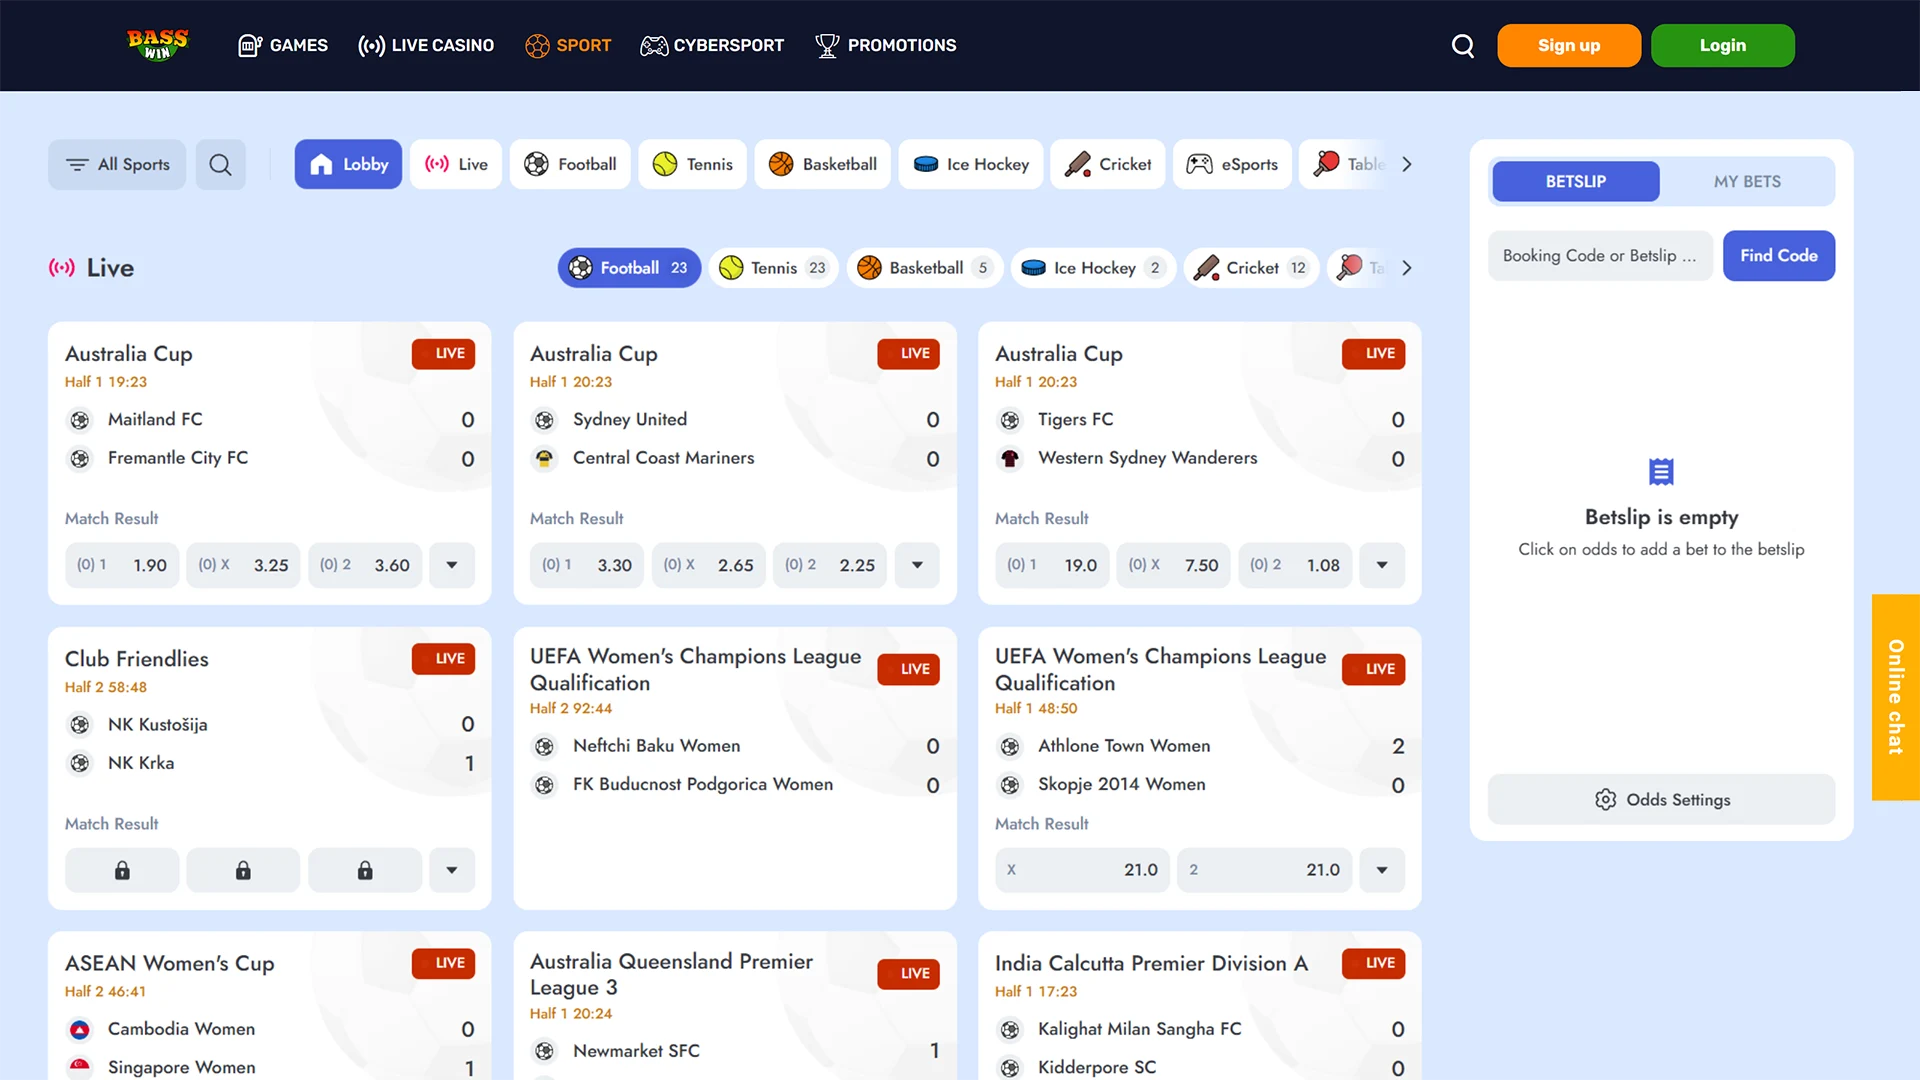Select Live tab in sports bar

coord(456,164)
